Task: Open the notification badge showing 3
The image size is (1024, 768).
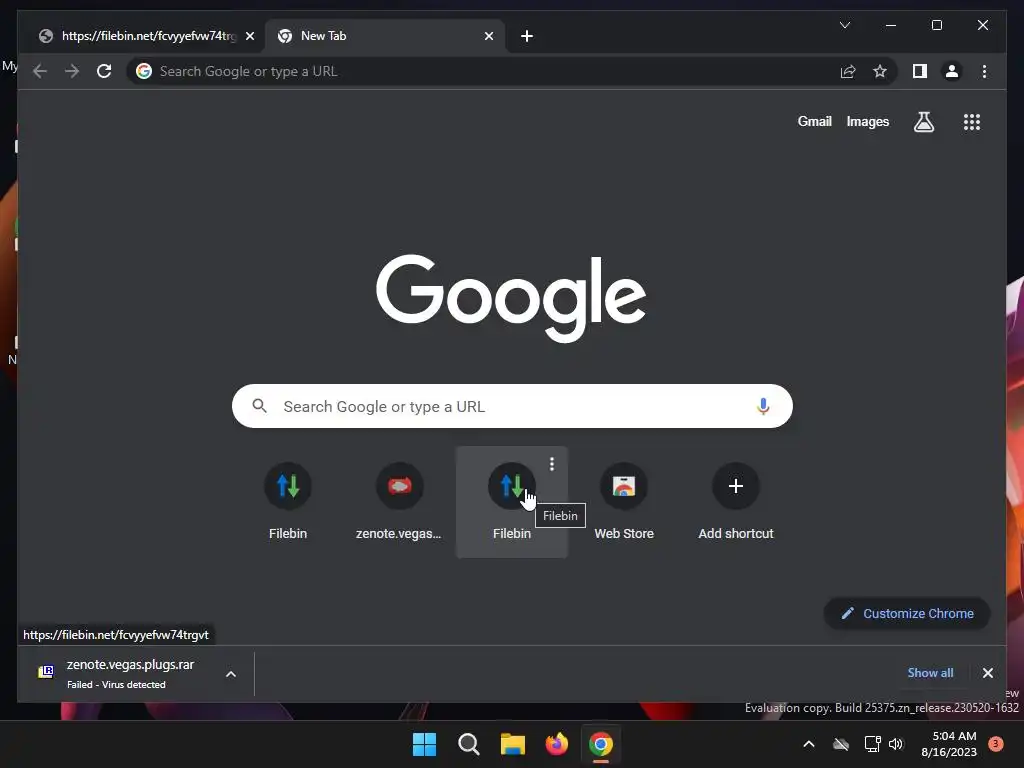Action: (x=995, y=744)
